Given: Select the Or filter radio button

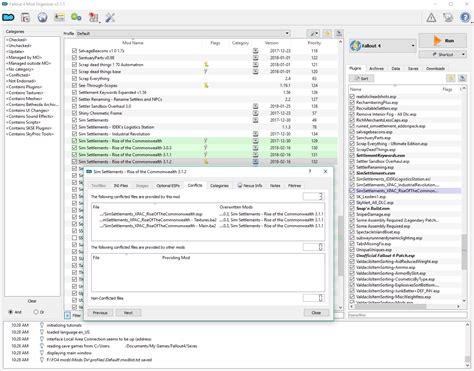Looking at the screenshot, I should point(36,312).
